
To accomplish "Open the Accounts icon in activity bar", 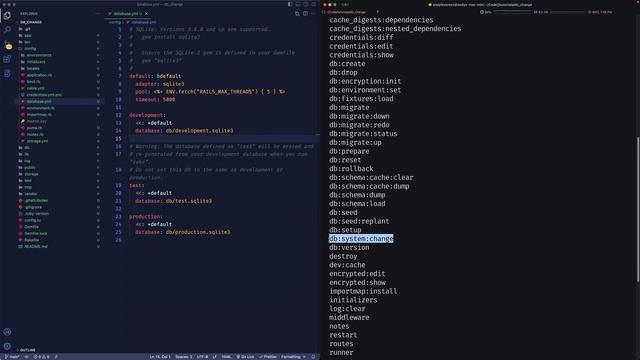I will click(7, 332).
